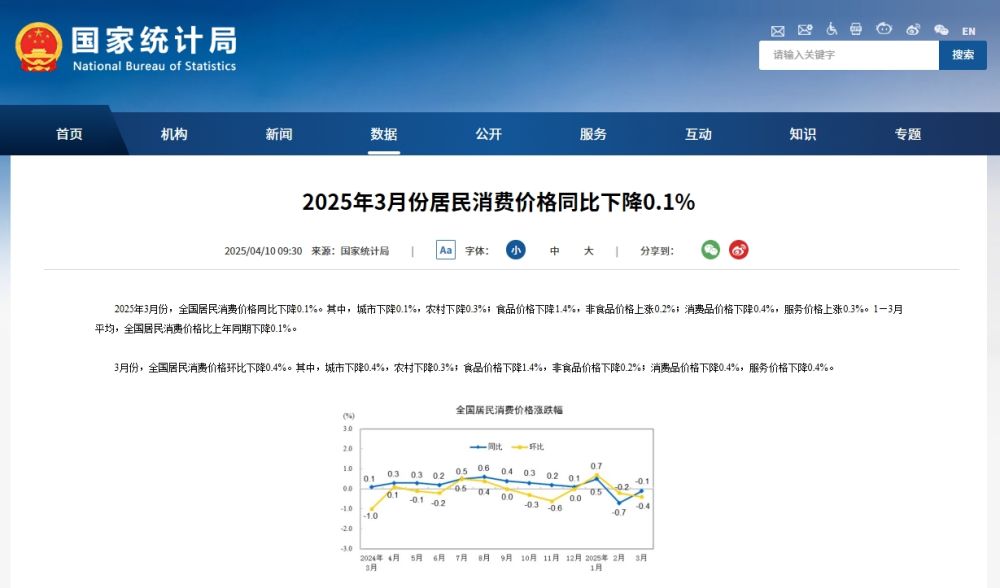The image size is (1000, 588).
Task: Click the 搜索 search button
Action: [x=963, y=55]
